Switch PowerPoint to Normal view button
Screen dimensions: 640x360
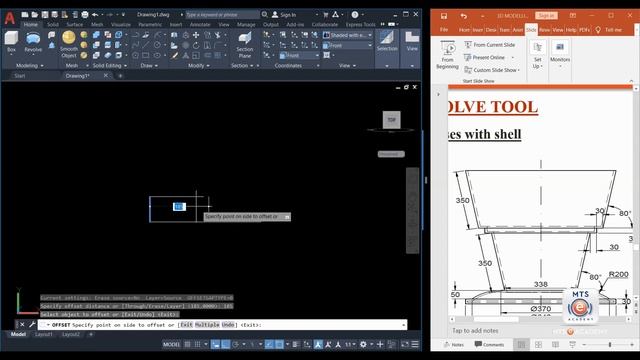(x=521, y=344)
